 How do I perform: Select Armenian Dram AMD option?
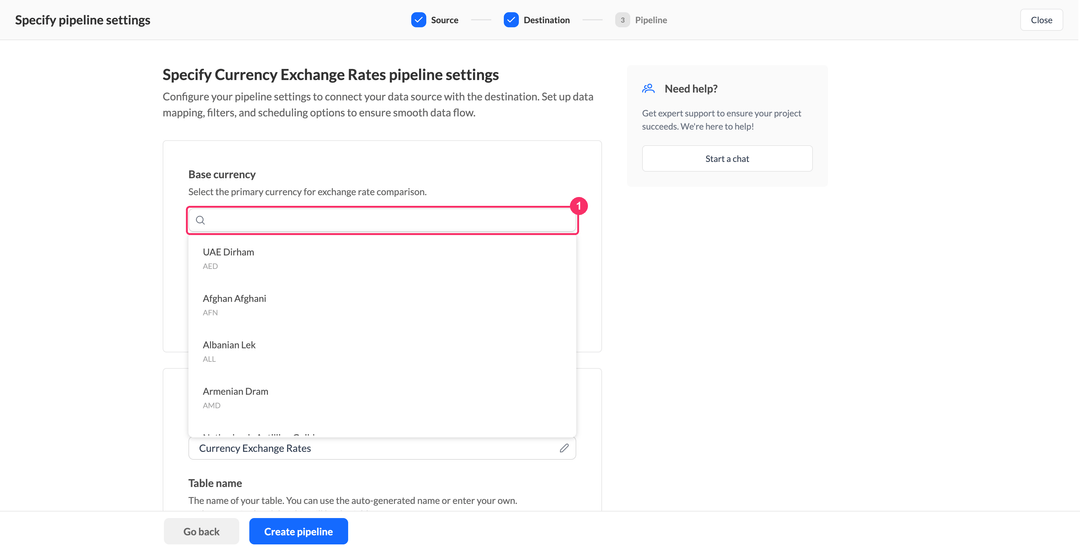point(382,398)
